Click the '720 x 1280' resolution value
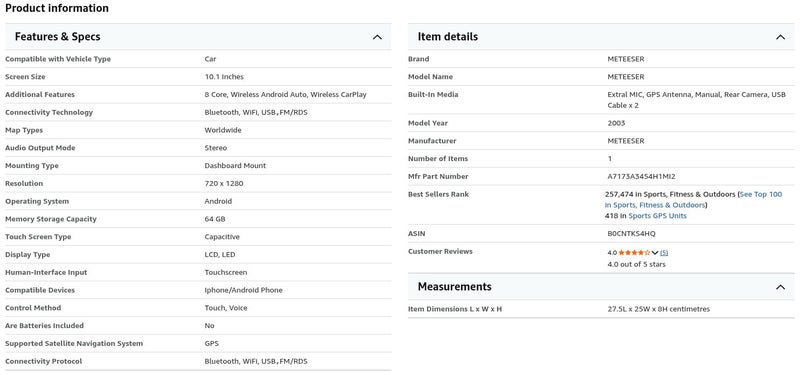 [224, 184]
